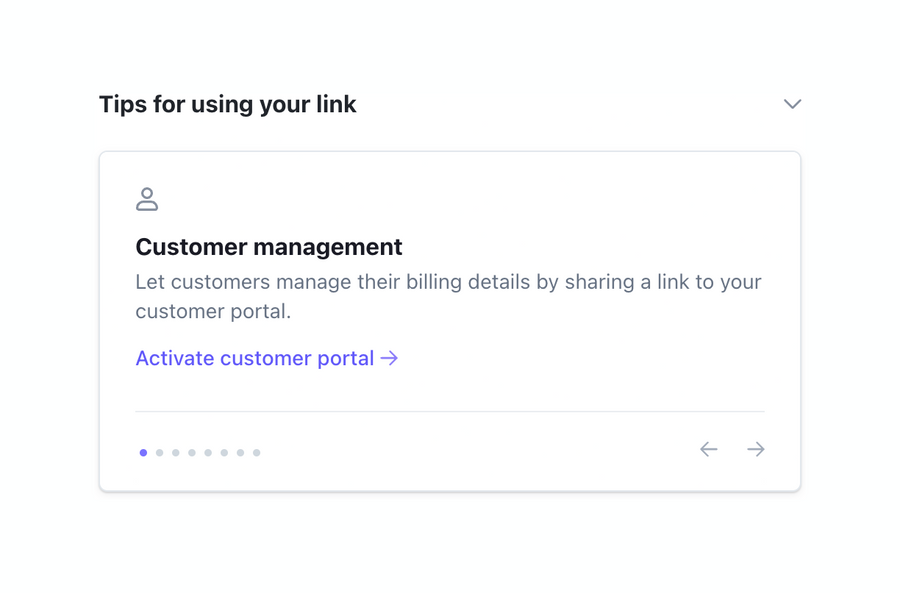Select the first carousel dot
The height and width of the screenshot is (593, 900).
[143, 452]
